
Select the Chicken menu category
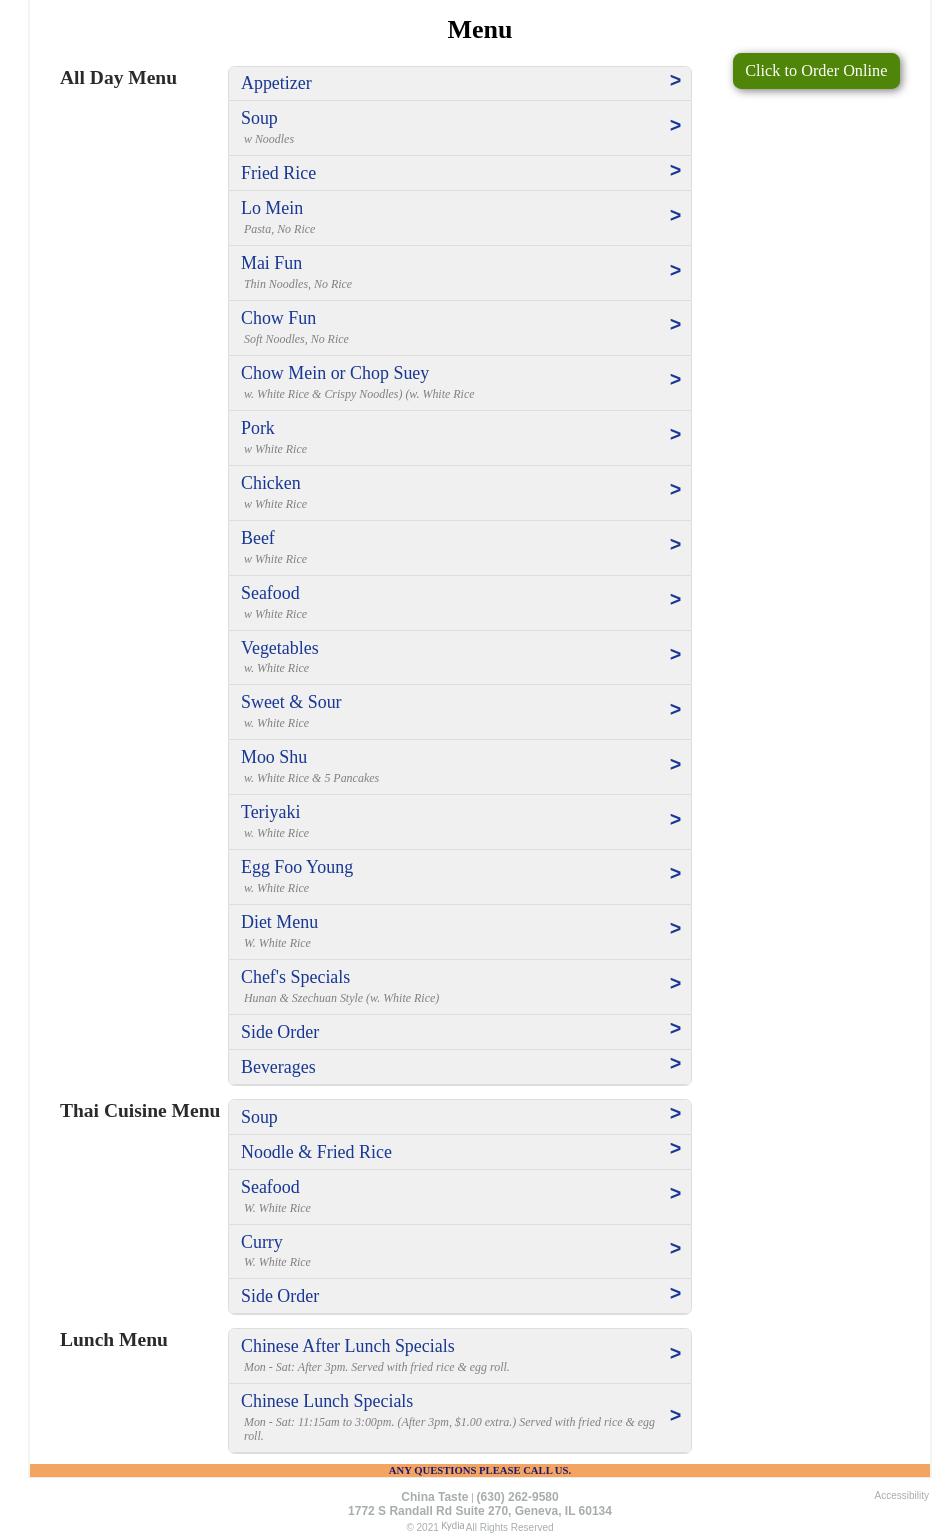[460, 492]
